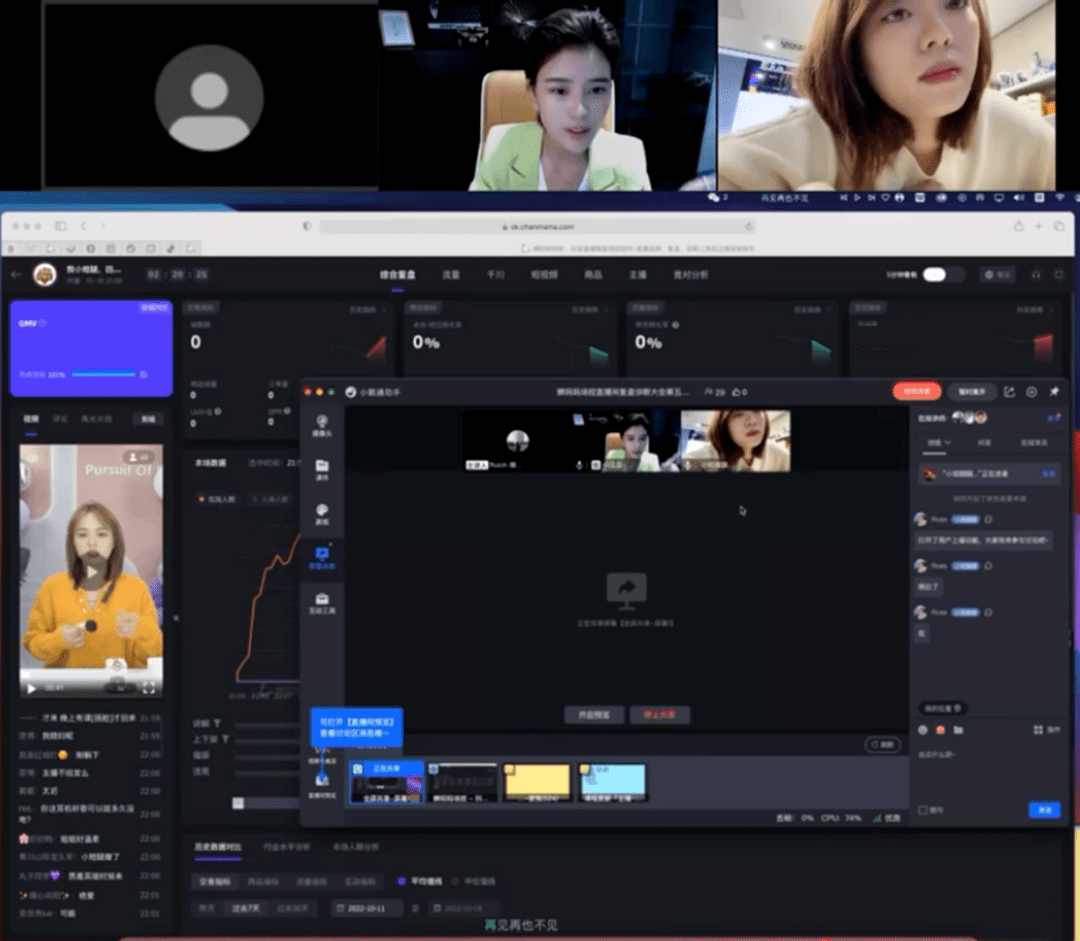Open the 竞对分析 tab
1080x941 pixels.
coord(690,275)
